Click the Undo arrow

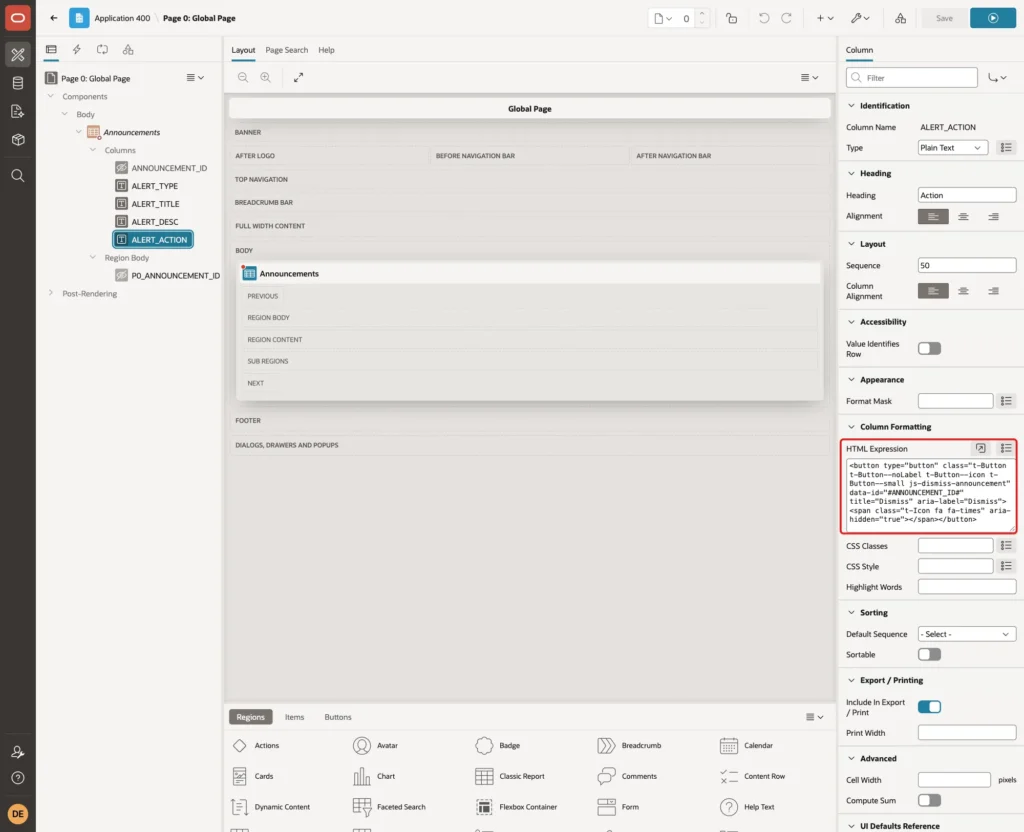[763, 18]
